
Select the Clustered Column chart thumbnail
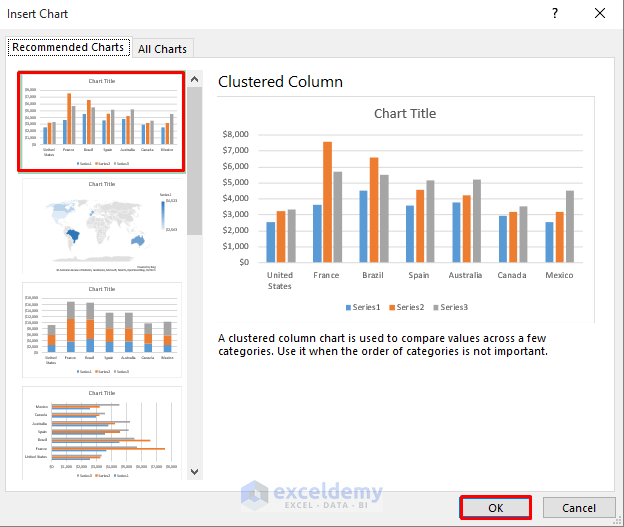pos(101,122)
